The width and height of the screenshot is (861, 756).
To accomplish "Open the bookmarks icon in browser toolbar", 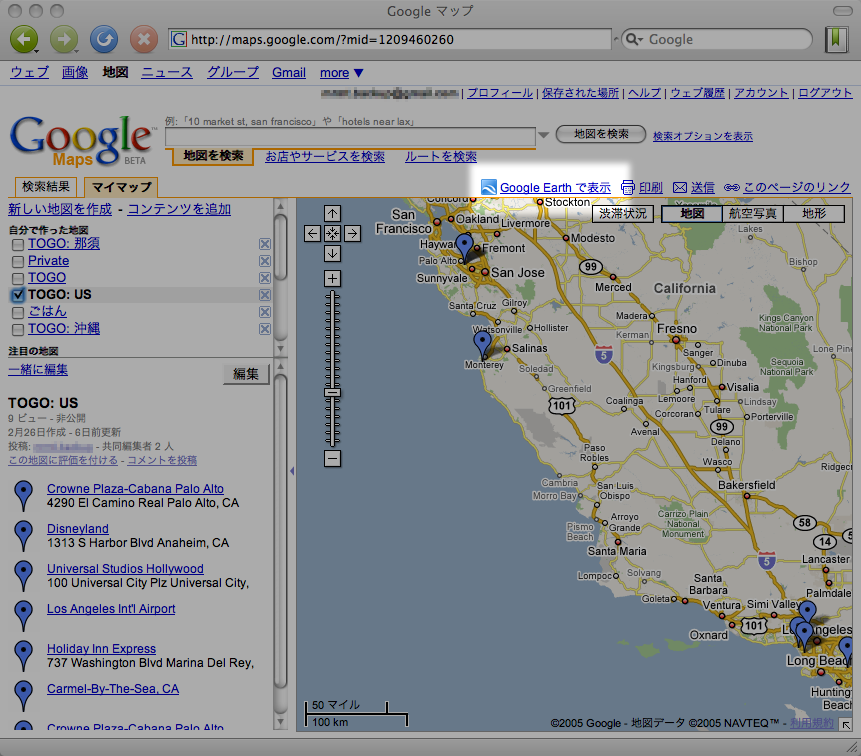I will click(836, 40).
